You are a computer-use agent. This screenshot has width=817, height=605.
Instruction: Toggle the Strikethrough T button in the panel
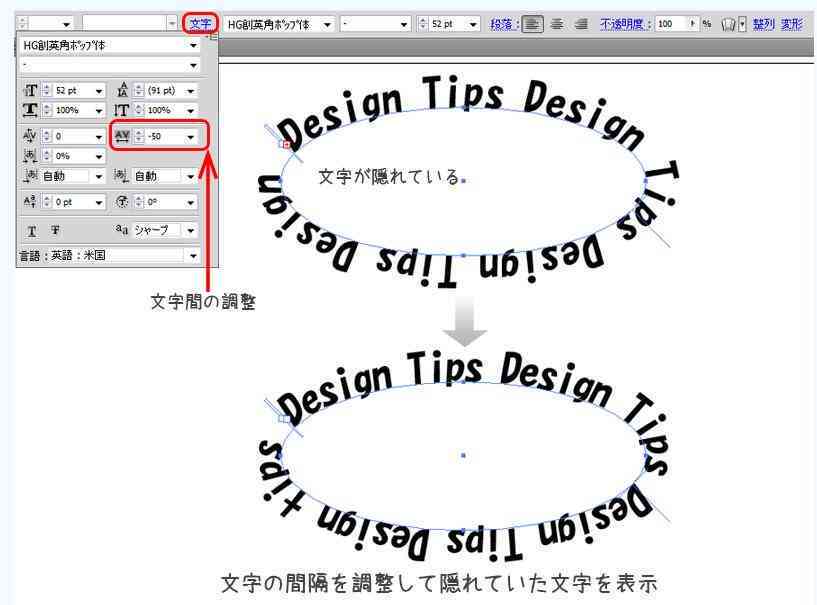pos(55,230)
